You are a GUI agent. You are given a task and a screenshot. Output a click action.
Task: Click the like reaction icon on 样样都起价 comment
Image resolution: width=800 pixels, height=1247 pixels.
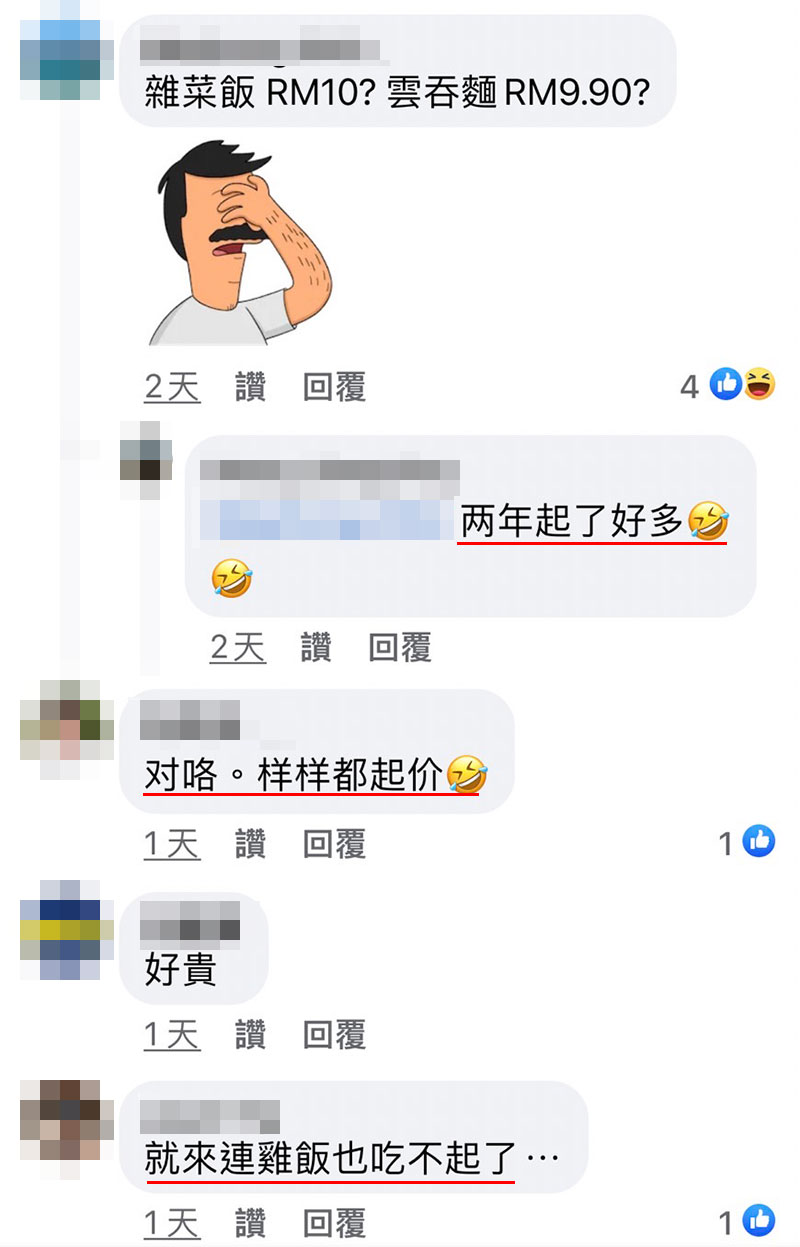click(x=760, y=842)
